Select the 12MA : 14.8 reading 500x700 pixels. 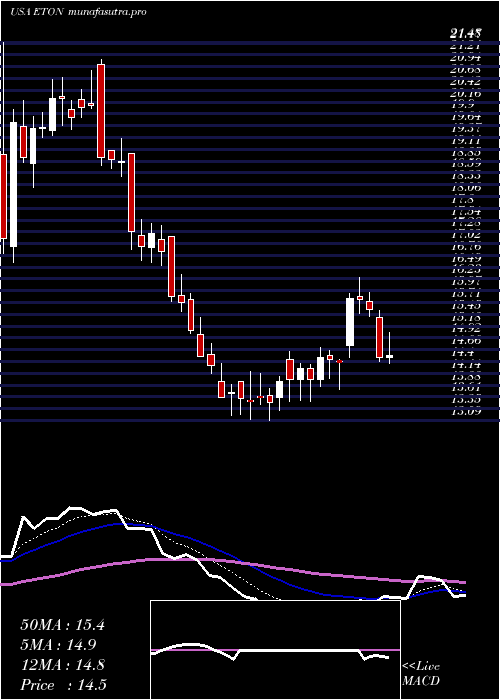pos(62,665)
